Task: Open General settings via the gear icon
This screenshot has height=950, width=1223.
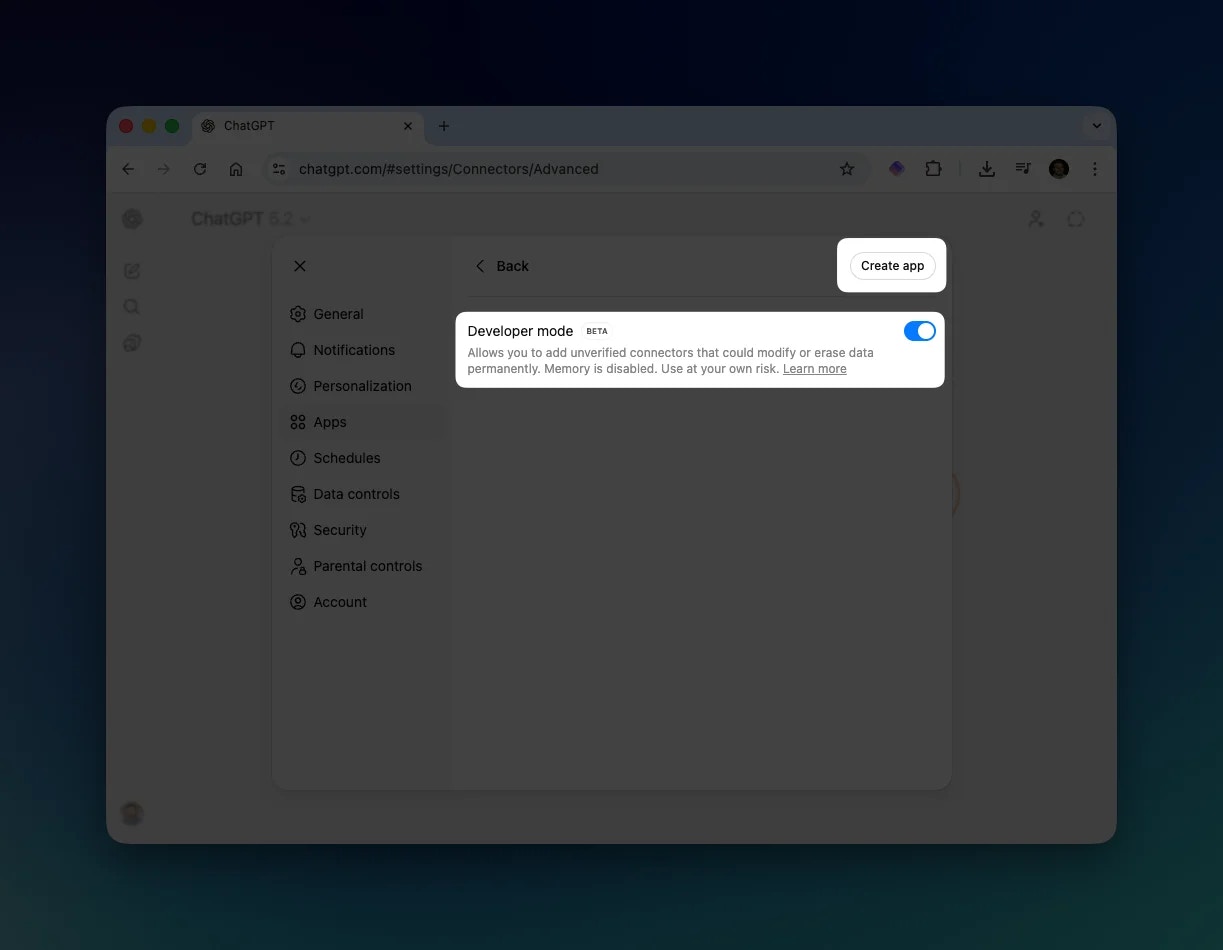Action: pos(298,314)
